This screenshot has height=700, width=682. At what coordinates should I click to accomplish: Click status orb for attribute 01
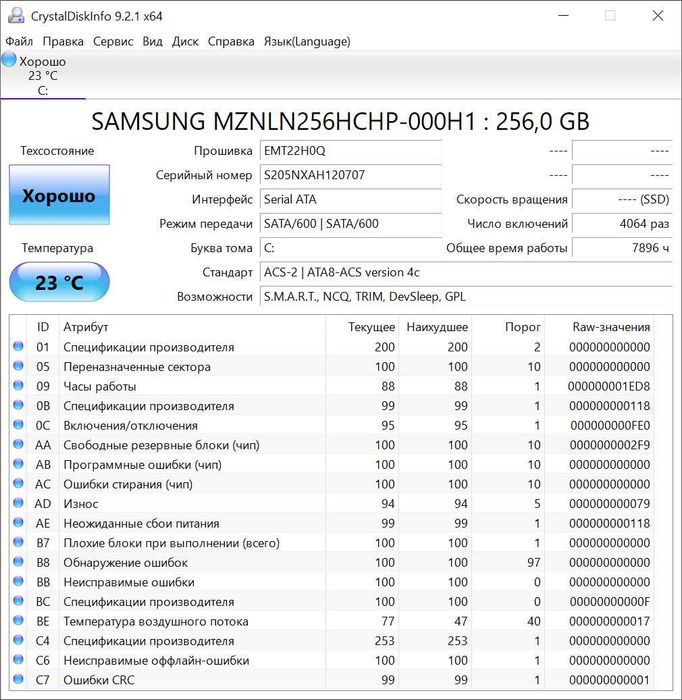click(18, 346)
